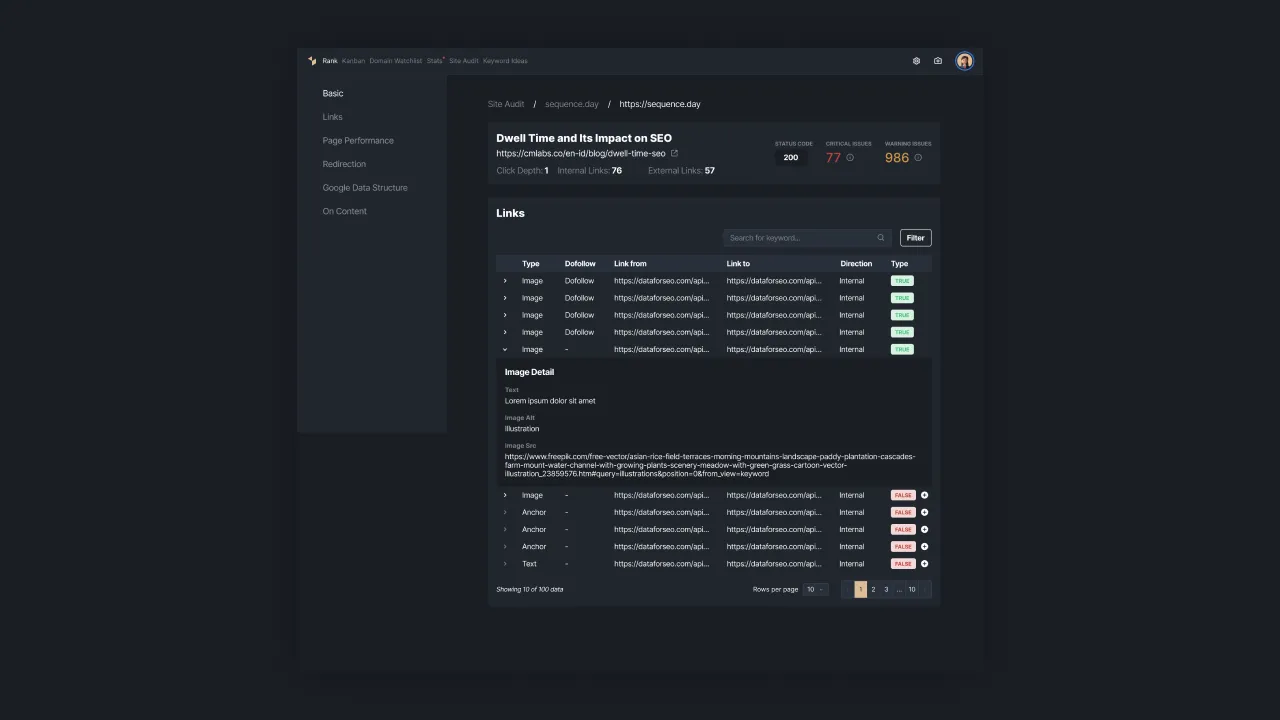Click the status code 200 badge
1280x720 pixels.
pyautogui.click(x=791, y=158)
